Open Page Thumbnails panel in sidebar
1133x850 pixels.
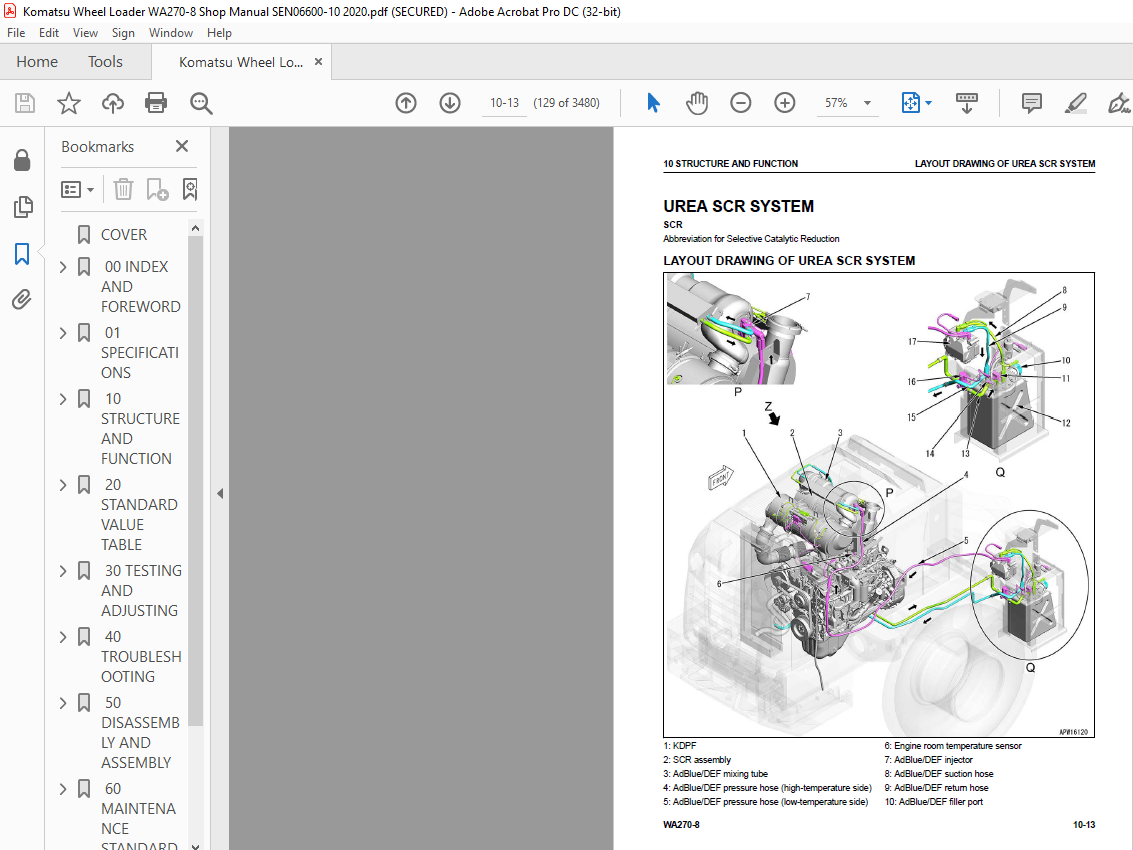click(22, 207)
